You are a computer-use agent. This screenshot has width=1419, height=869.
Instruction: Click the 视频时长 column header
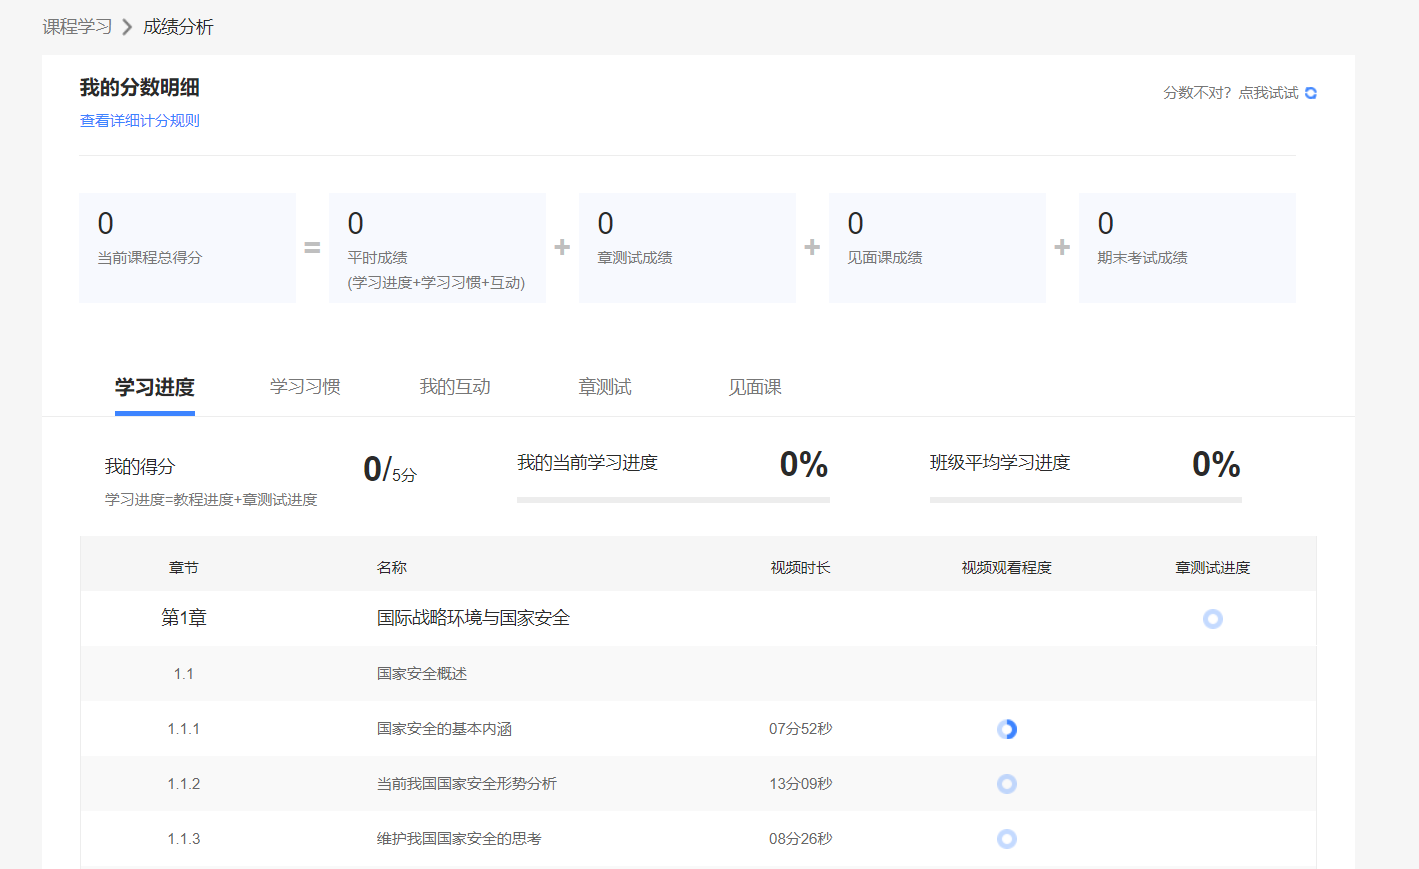pos(800,568)
